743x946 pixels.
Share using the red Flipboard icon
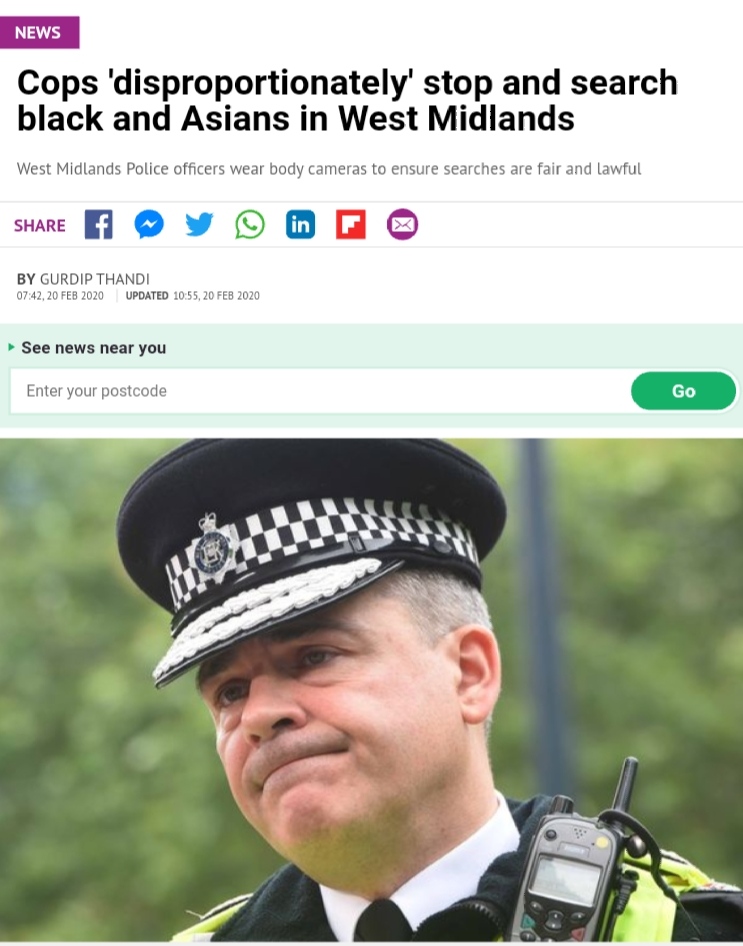[351, 224]
